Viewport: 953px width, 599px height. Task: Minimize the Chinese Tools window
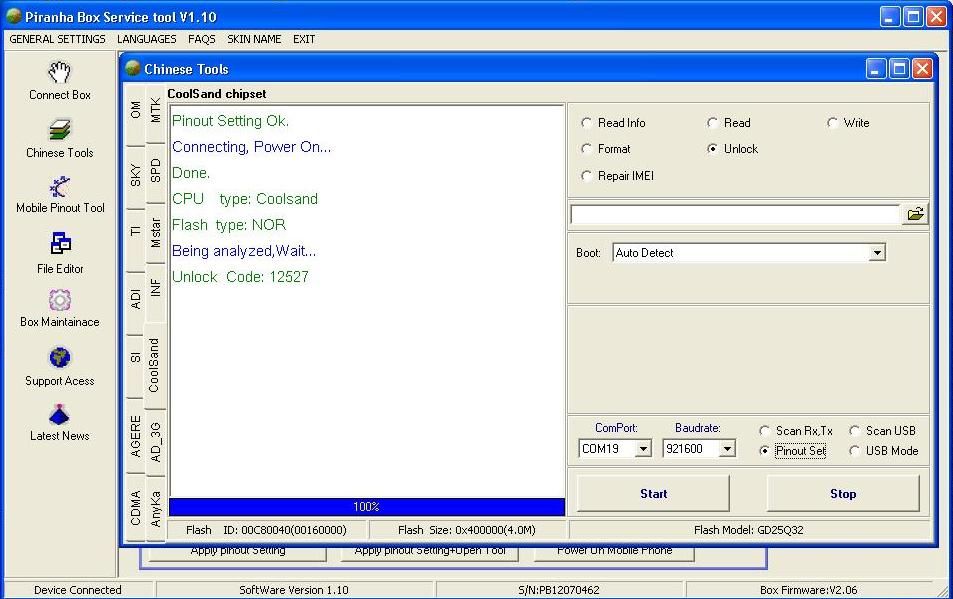pos(876,69)
